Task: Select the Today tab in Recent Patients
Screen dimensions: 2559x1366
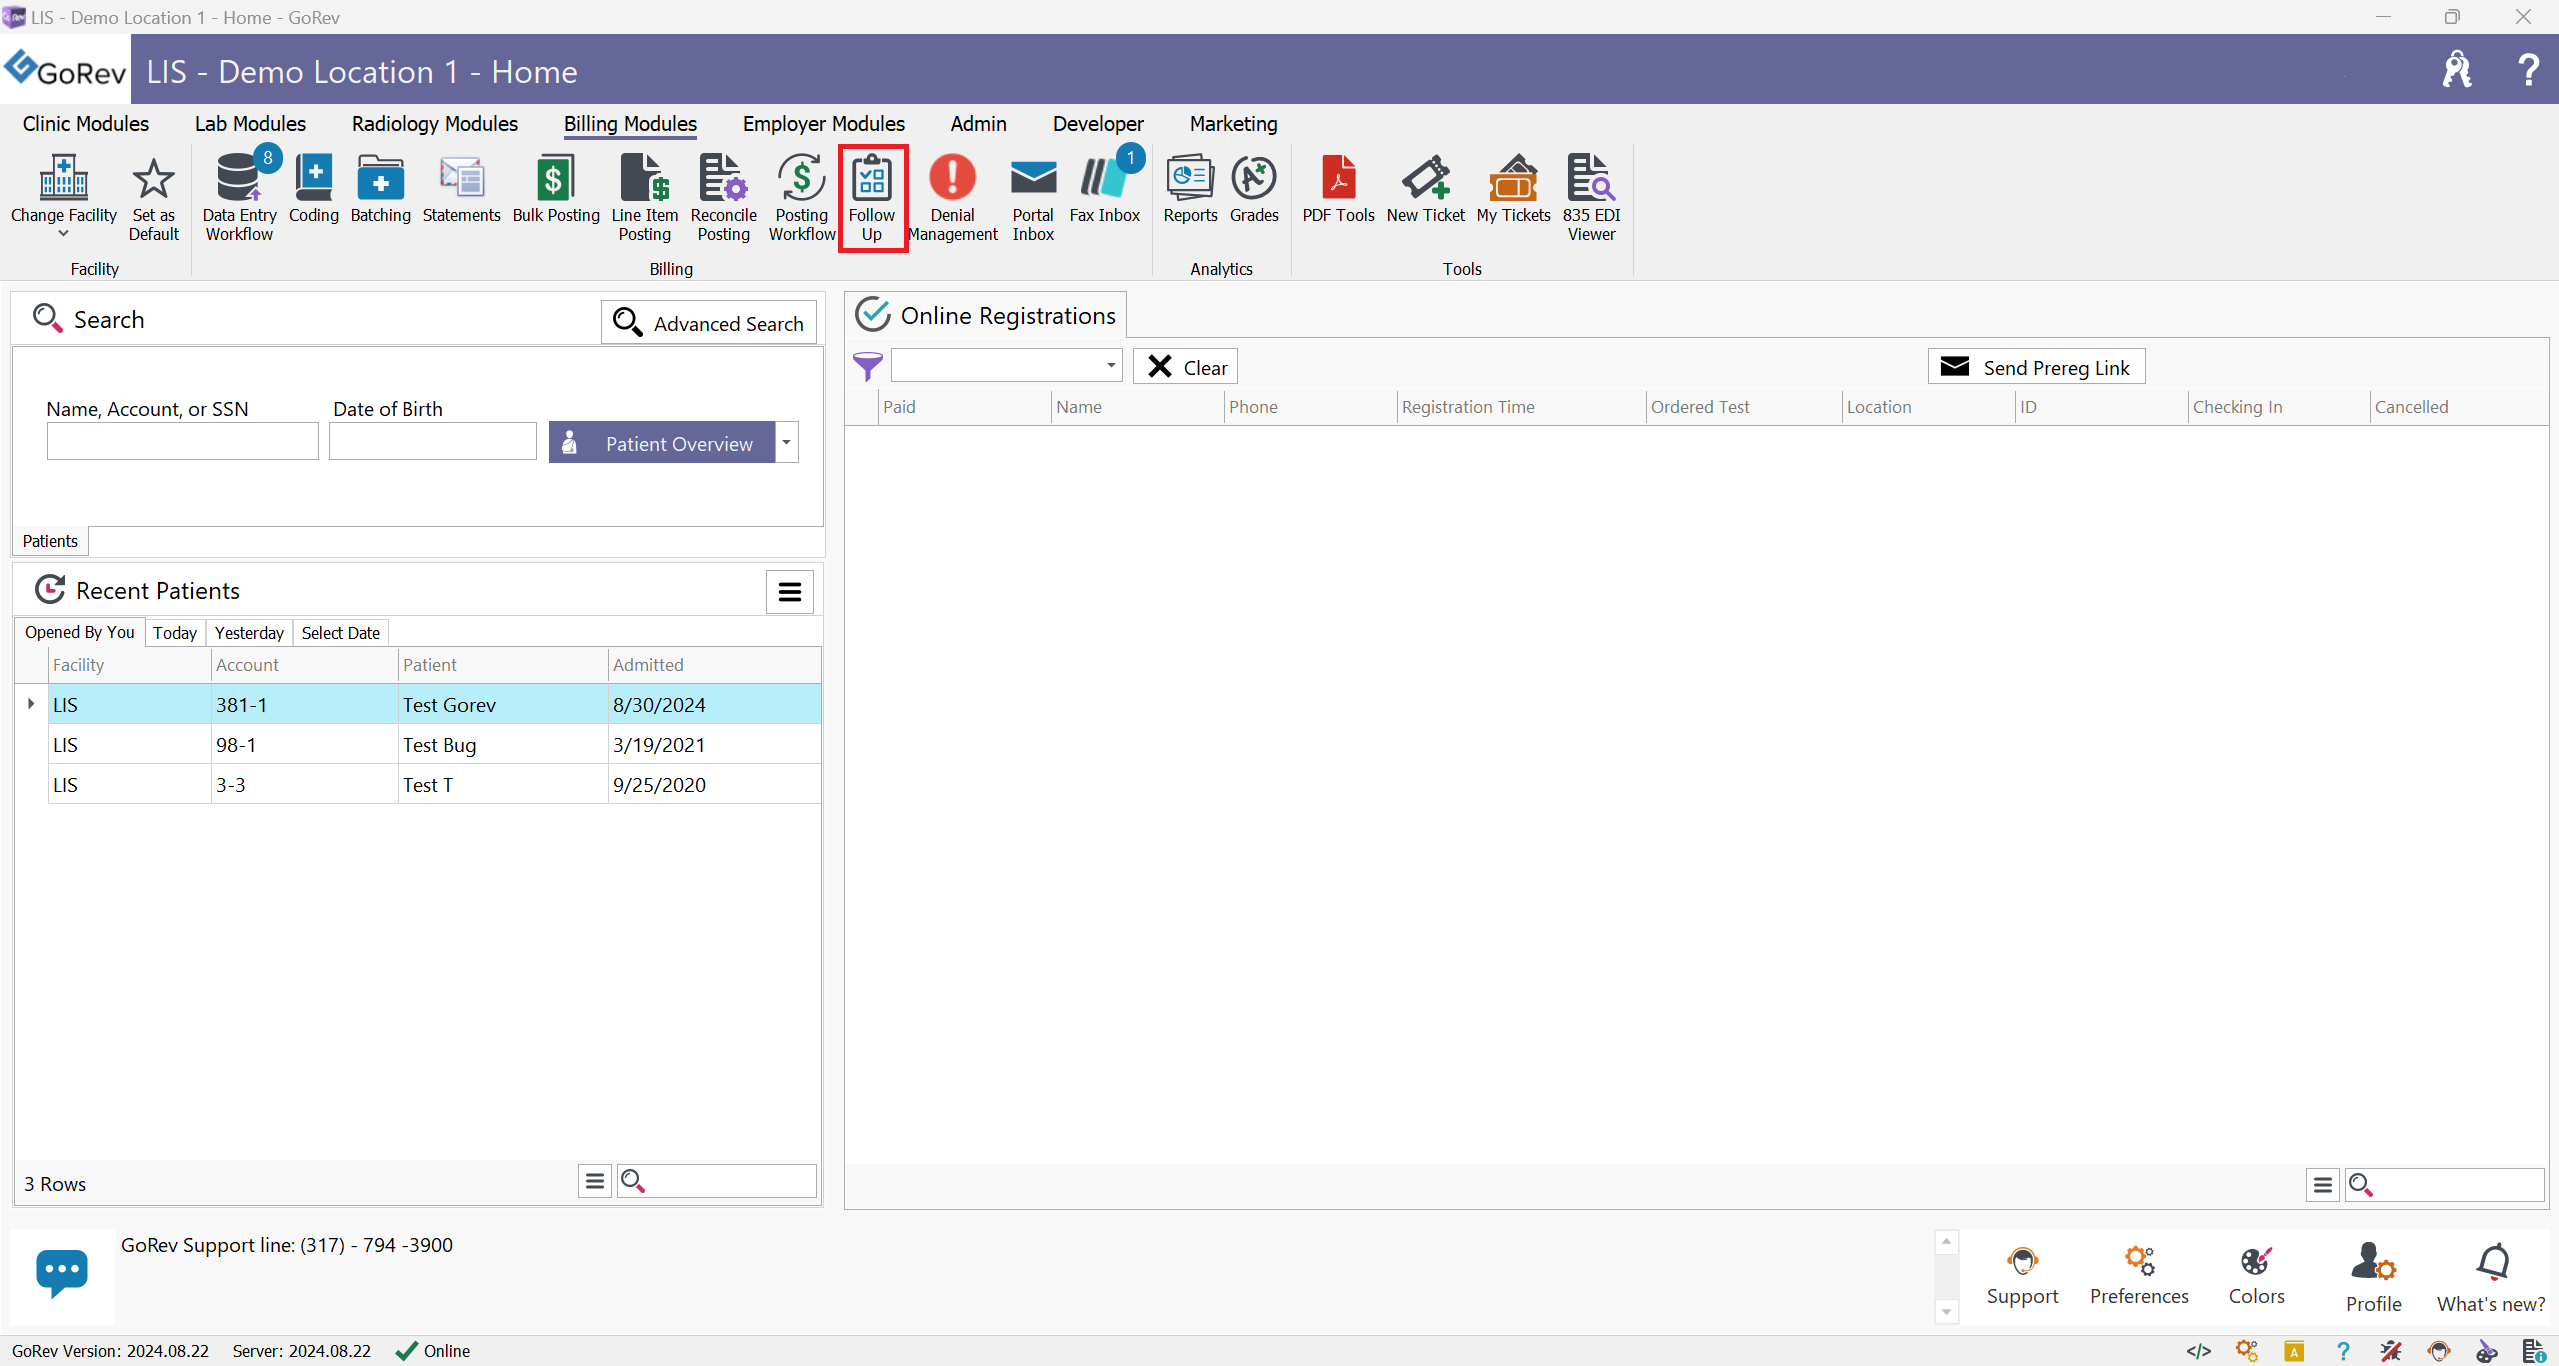Action: (x=175, y=632)
